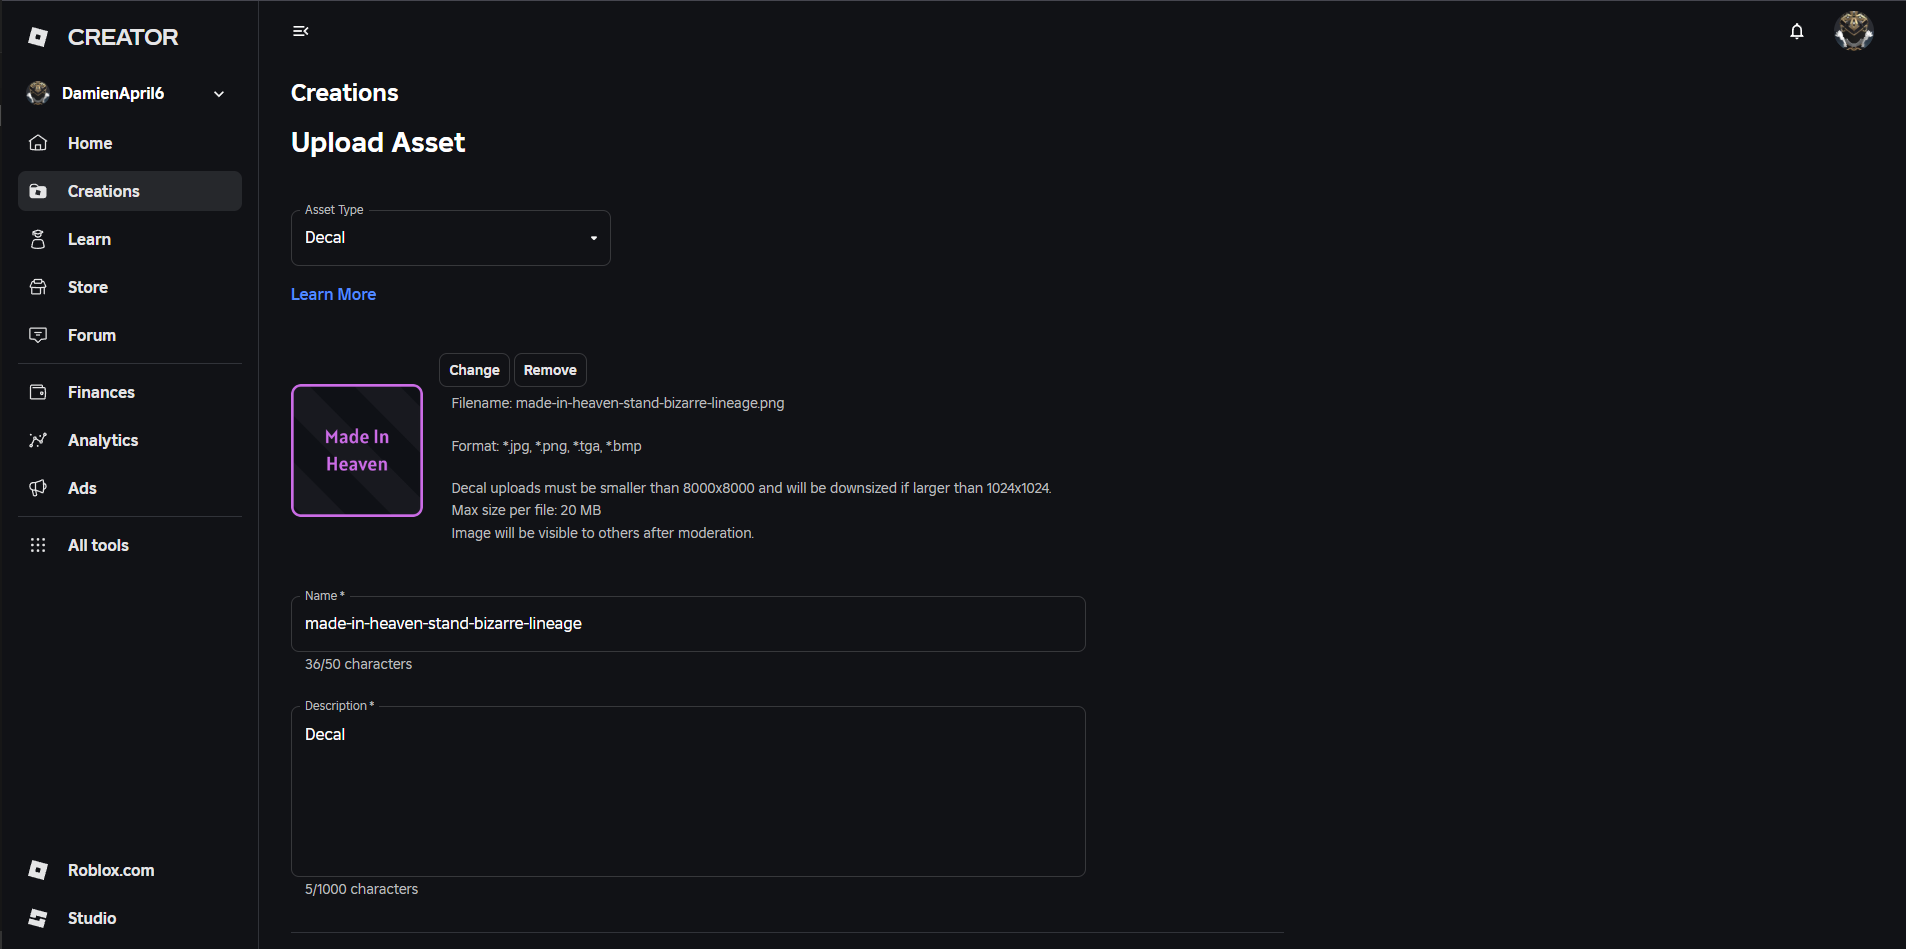
Task: Open the Store section
Action: click(87, 287)
